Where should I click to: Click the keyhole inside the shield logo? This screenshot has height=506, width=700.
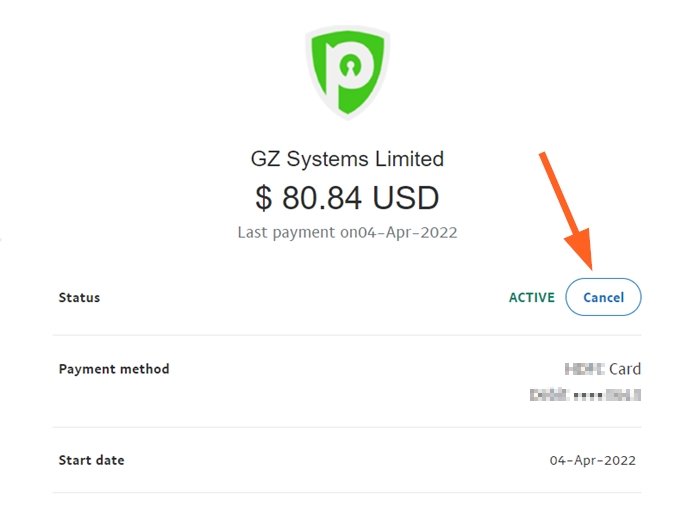(x=350, y=67)
